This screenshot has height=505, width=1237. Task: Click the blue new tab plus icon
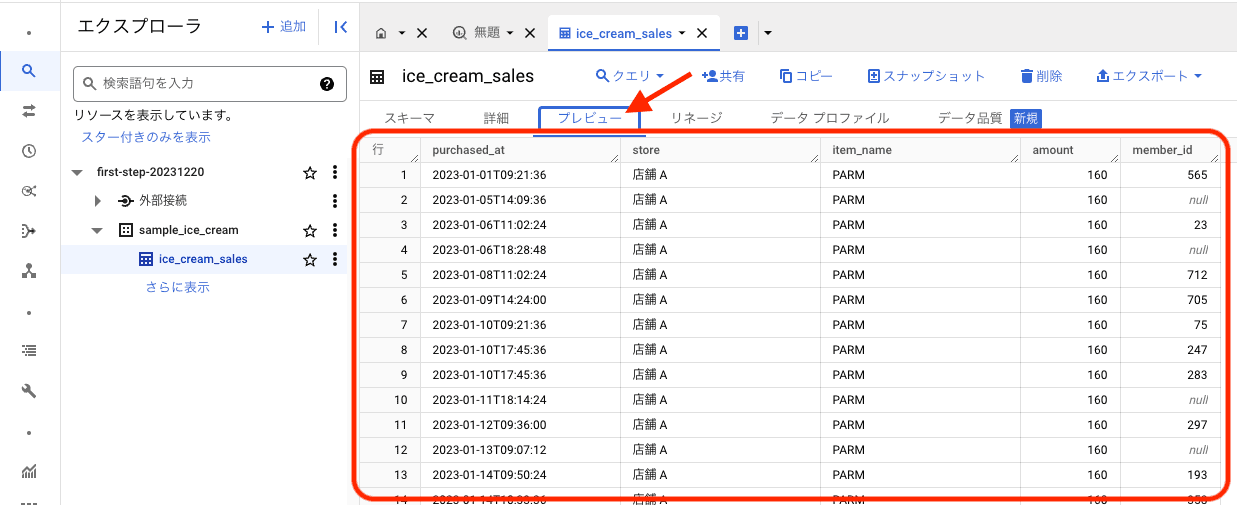coord(741,33)
